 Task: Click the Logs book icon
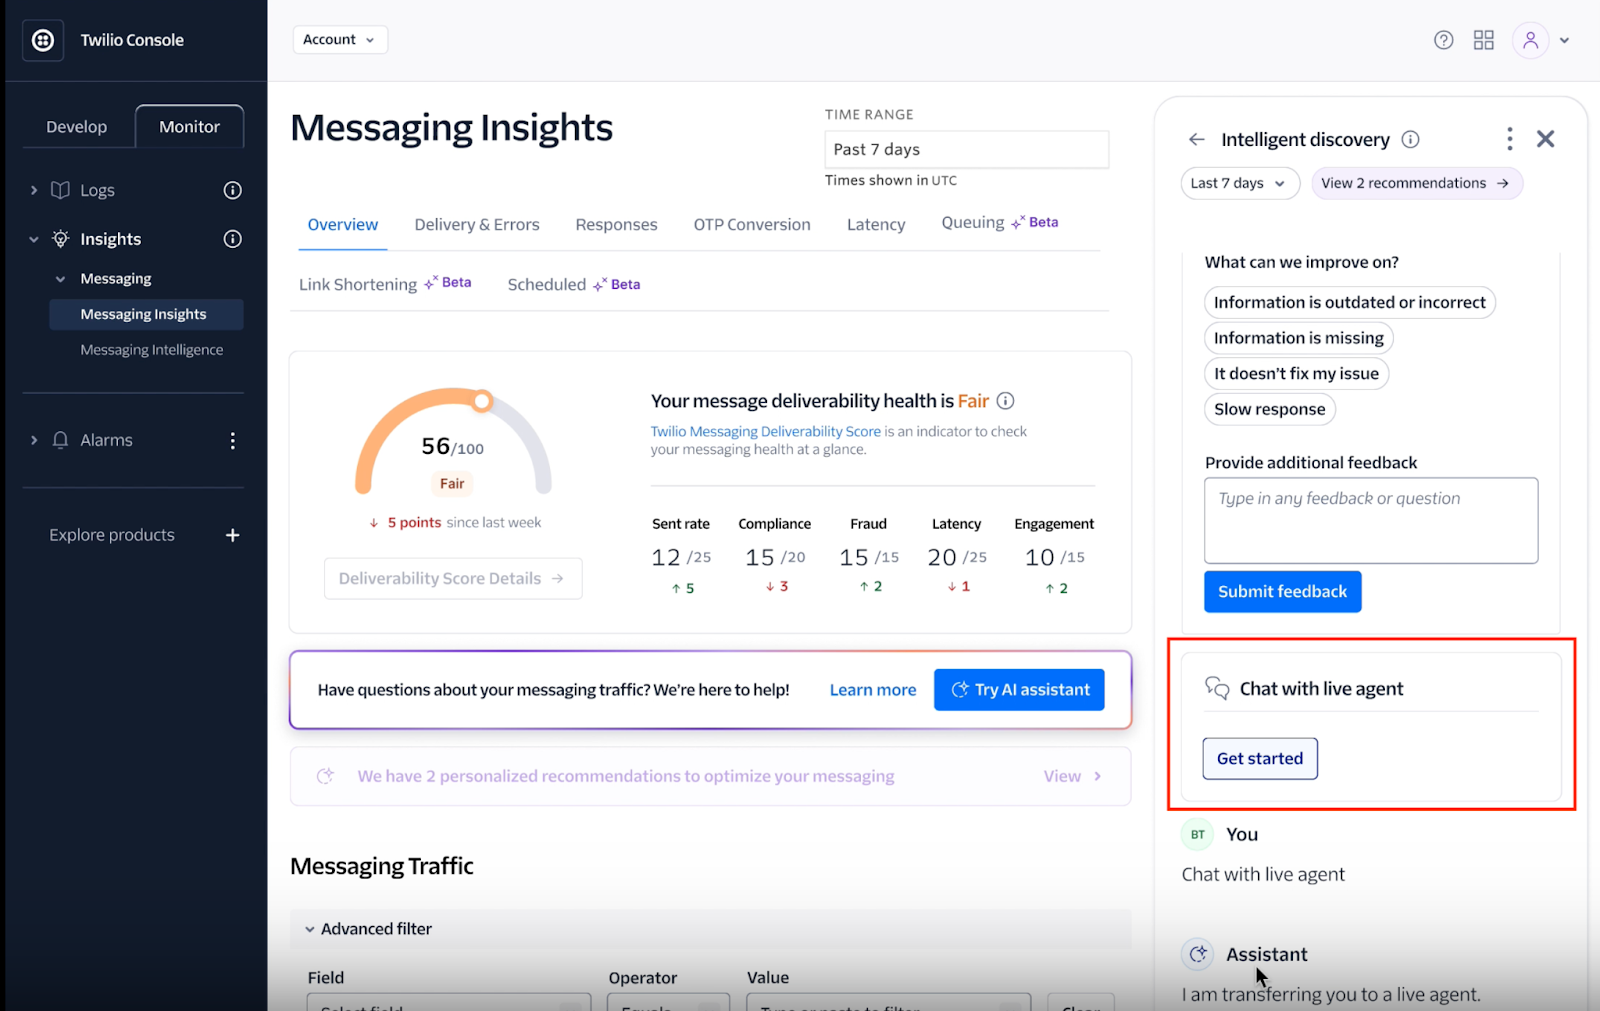tap(60, 190)
